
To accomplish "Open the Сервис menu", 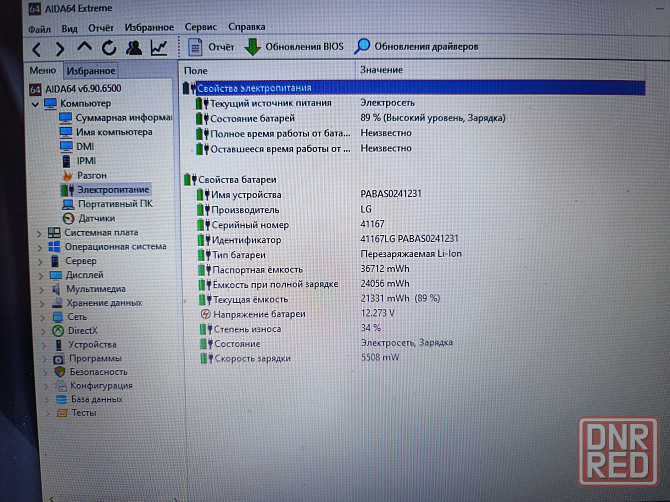I will 201,27.
